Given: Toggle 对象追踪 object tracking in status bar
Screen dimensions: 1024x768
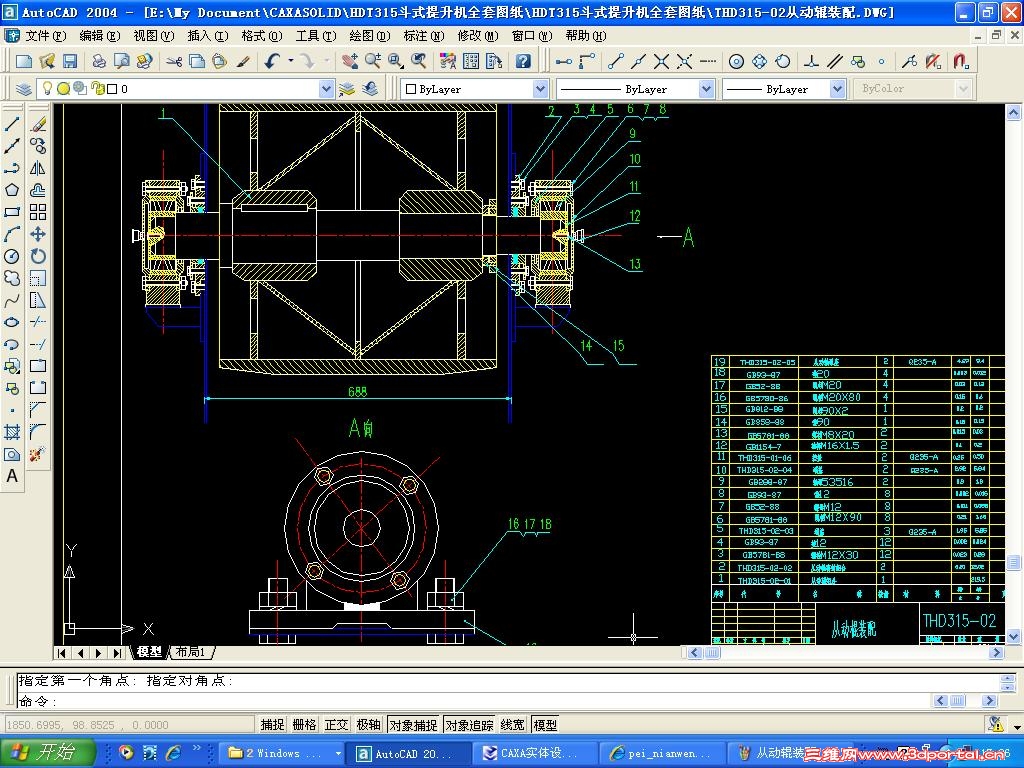Looking at the screenshot, I should (x=470, y=725).
